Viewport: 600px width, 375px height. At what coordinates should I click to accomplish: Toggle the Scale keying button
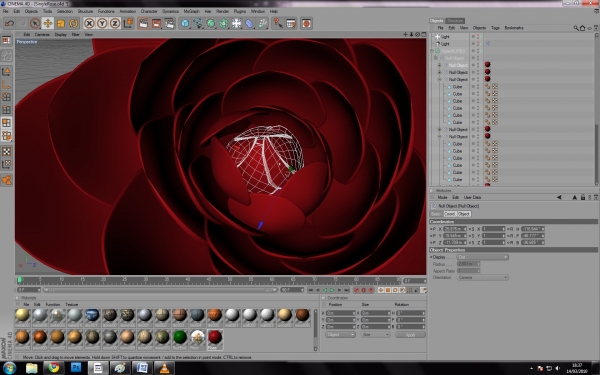coord(388,290)
